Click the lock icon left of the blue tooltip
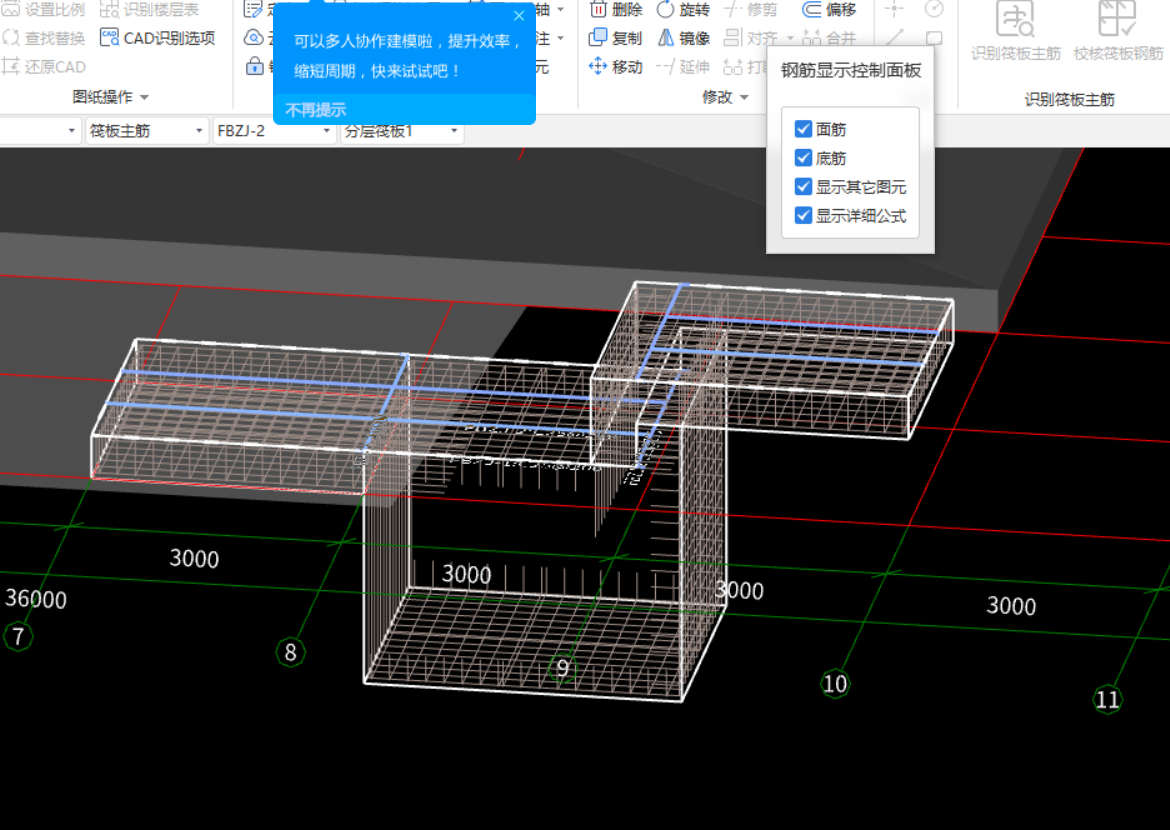Screen dimensions: 1170x830 tap(254, 66)
